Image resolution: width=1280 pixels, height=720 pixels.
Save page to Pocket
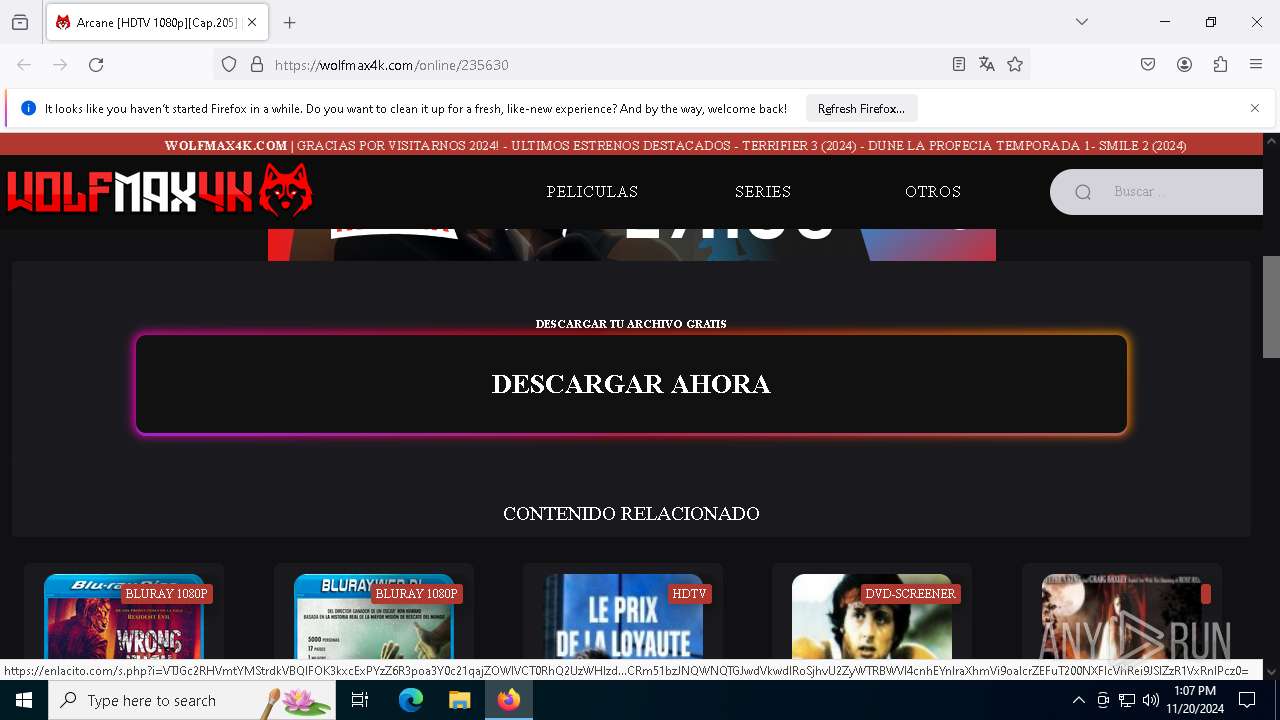click(x=1148, y=65)
